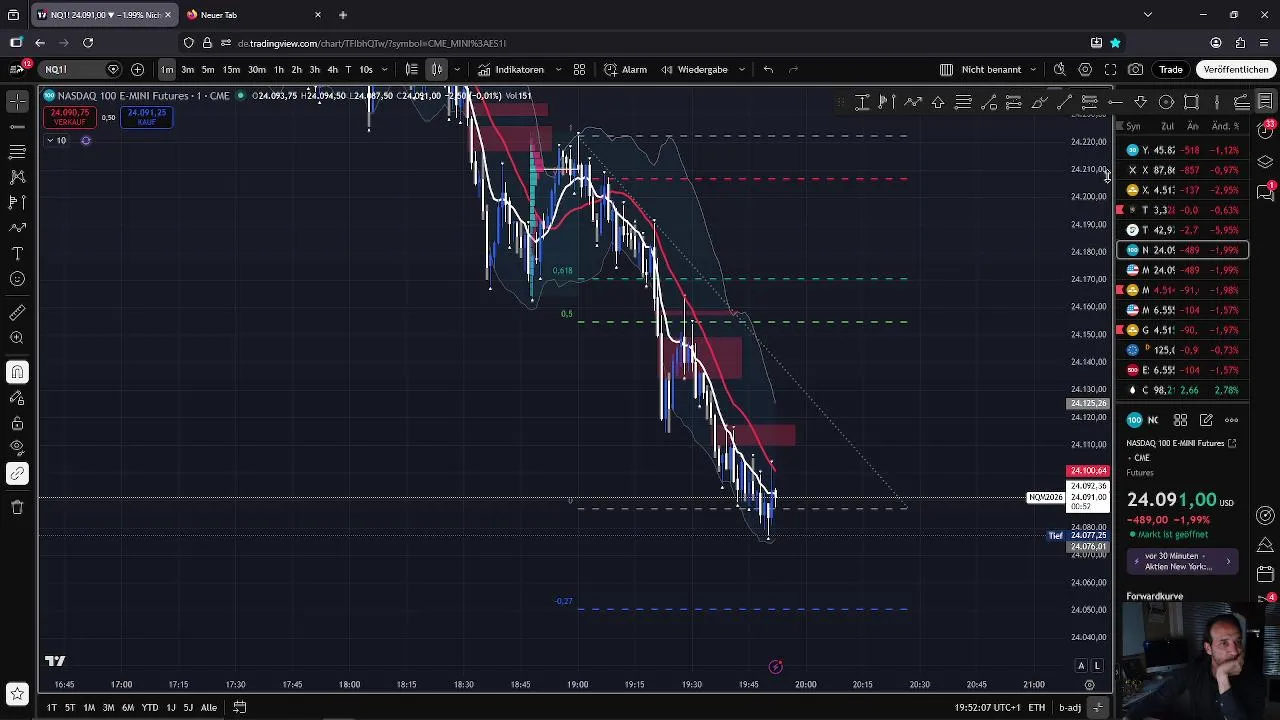Toggle hide all drawings eye icon
The width and height of the screenshot is (1280, 720).
coord(17,447)
